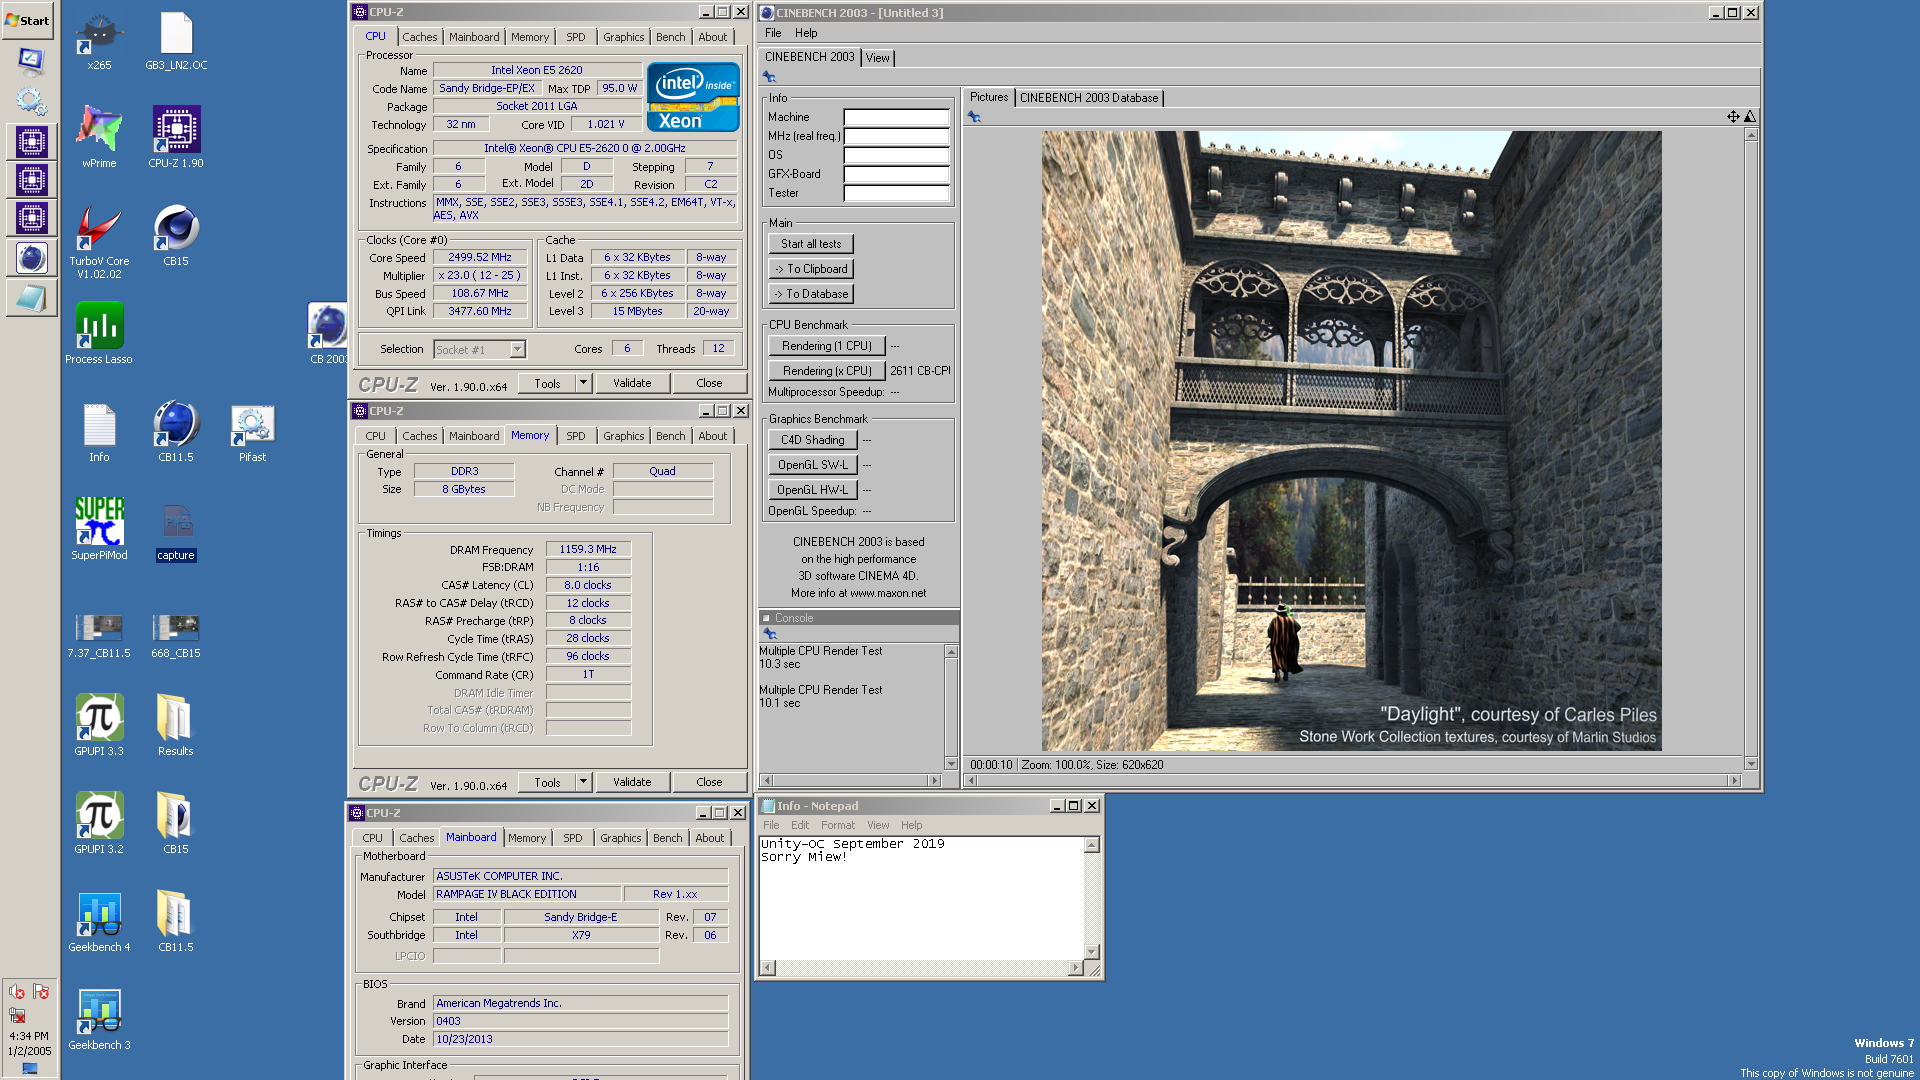Expand Tools dropdown arrow in top CPU-Z window
The height and width of the screenshot is (1080, 1920).
[x=583, y=383]
